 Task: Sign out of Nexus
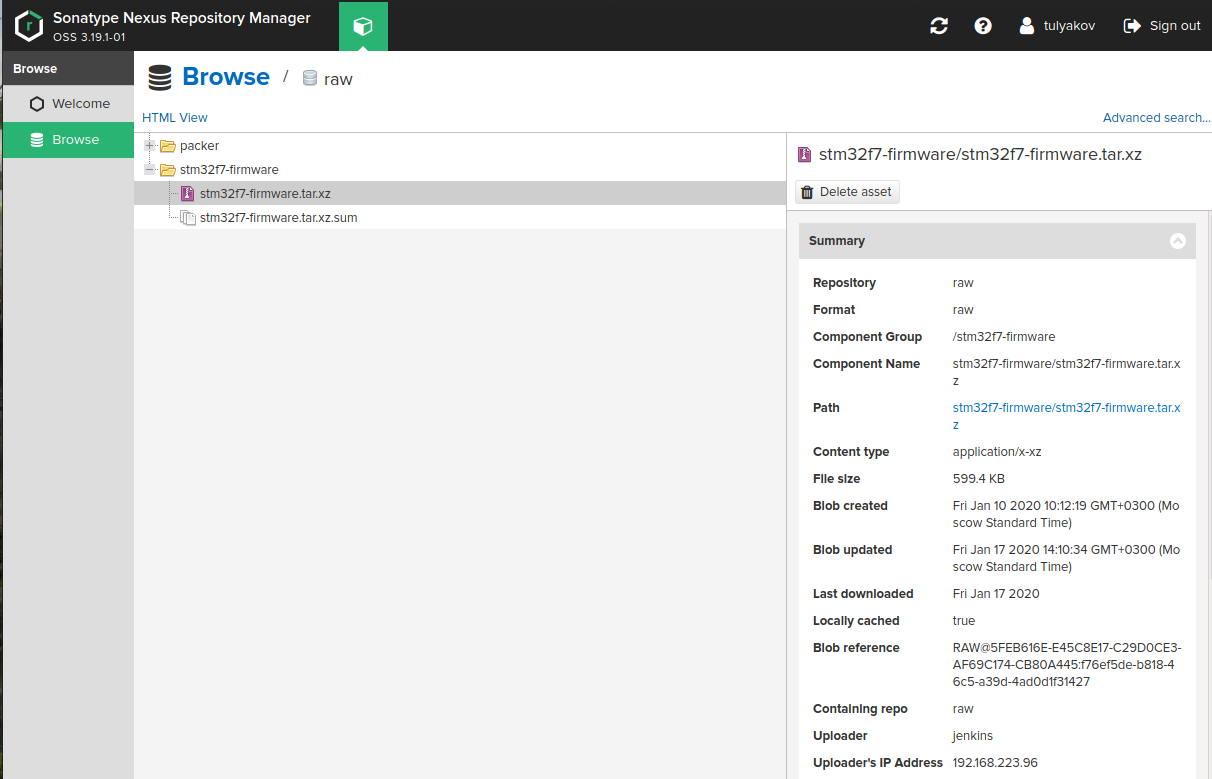pyautogui.click(x=1162, y=26)
